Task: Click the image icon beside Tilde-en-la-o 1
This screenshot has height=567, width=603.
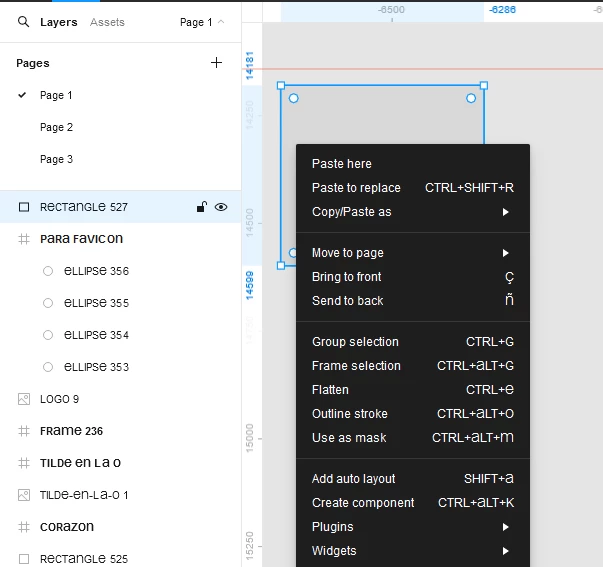Action: pos(24,495)
